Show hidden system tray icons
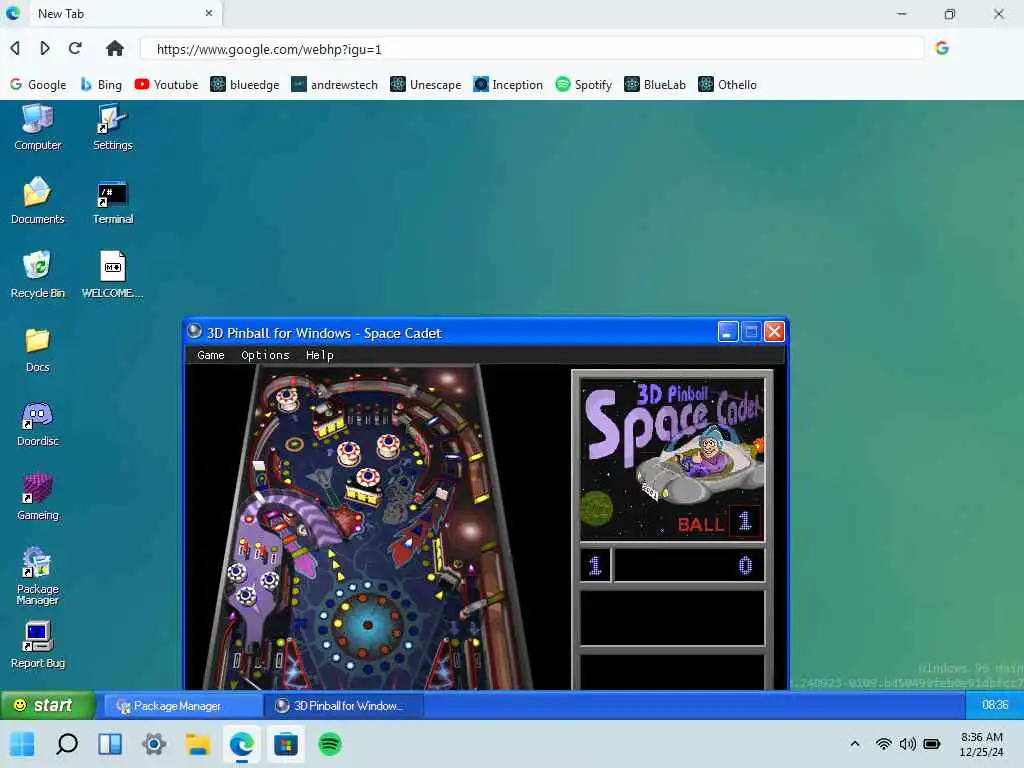Screen dimensions: 1024x768 [854, 744]
